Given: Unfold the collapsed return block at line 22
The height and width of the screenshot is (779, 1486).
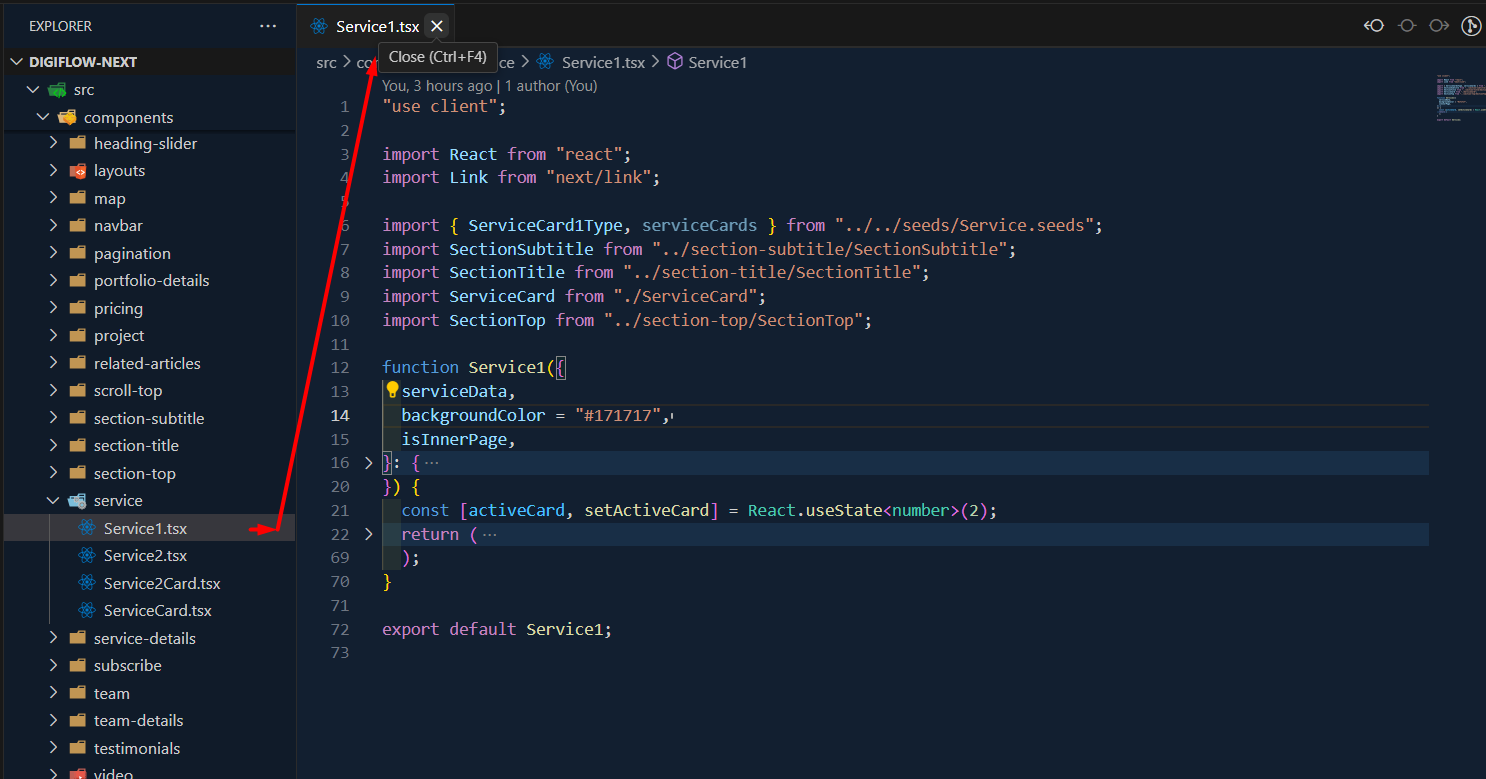Looking at the screenshot, I should point(368,534).
